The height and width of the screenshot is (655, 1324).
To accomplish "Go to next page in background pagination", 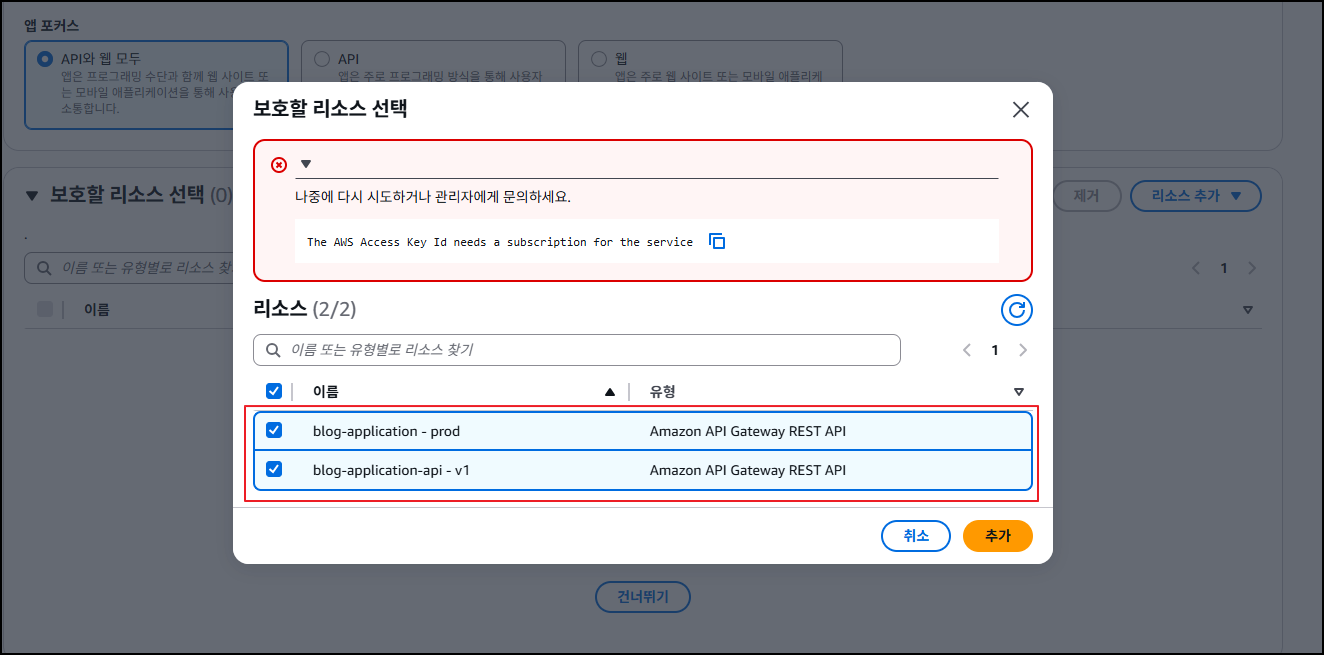I will pos(1252,268).
